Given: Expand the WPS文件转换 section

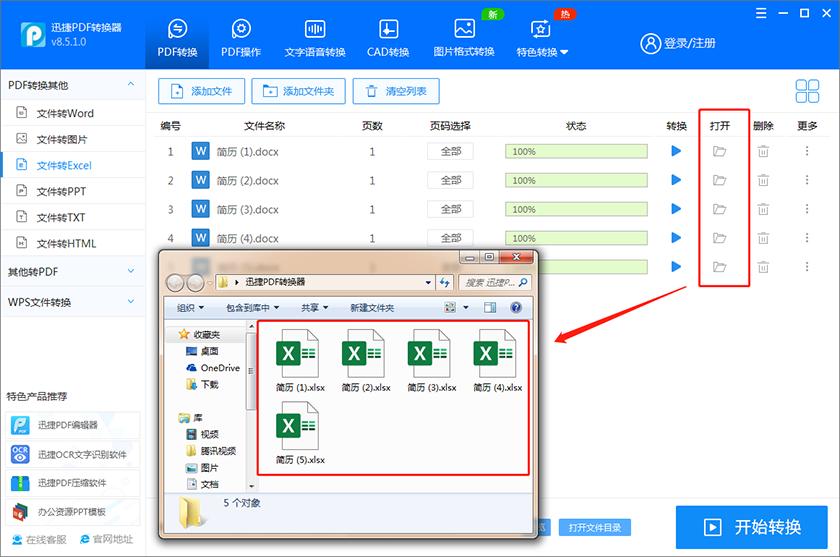Looking at the screenshot, I should click(x=73, y=302).
